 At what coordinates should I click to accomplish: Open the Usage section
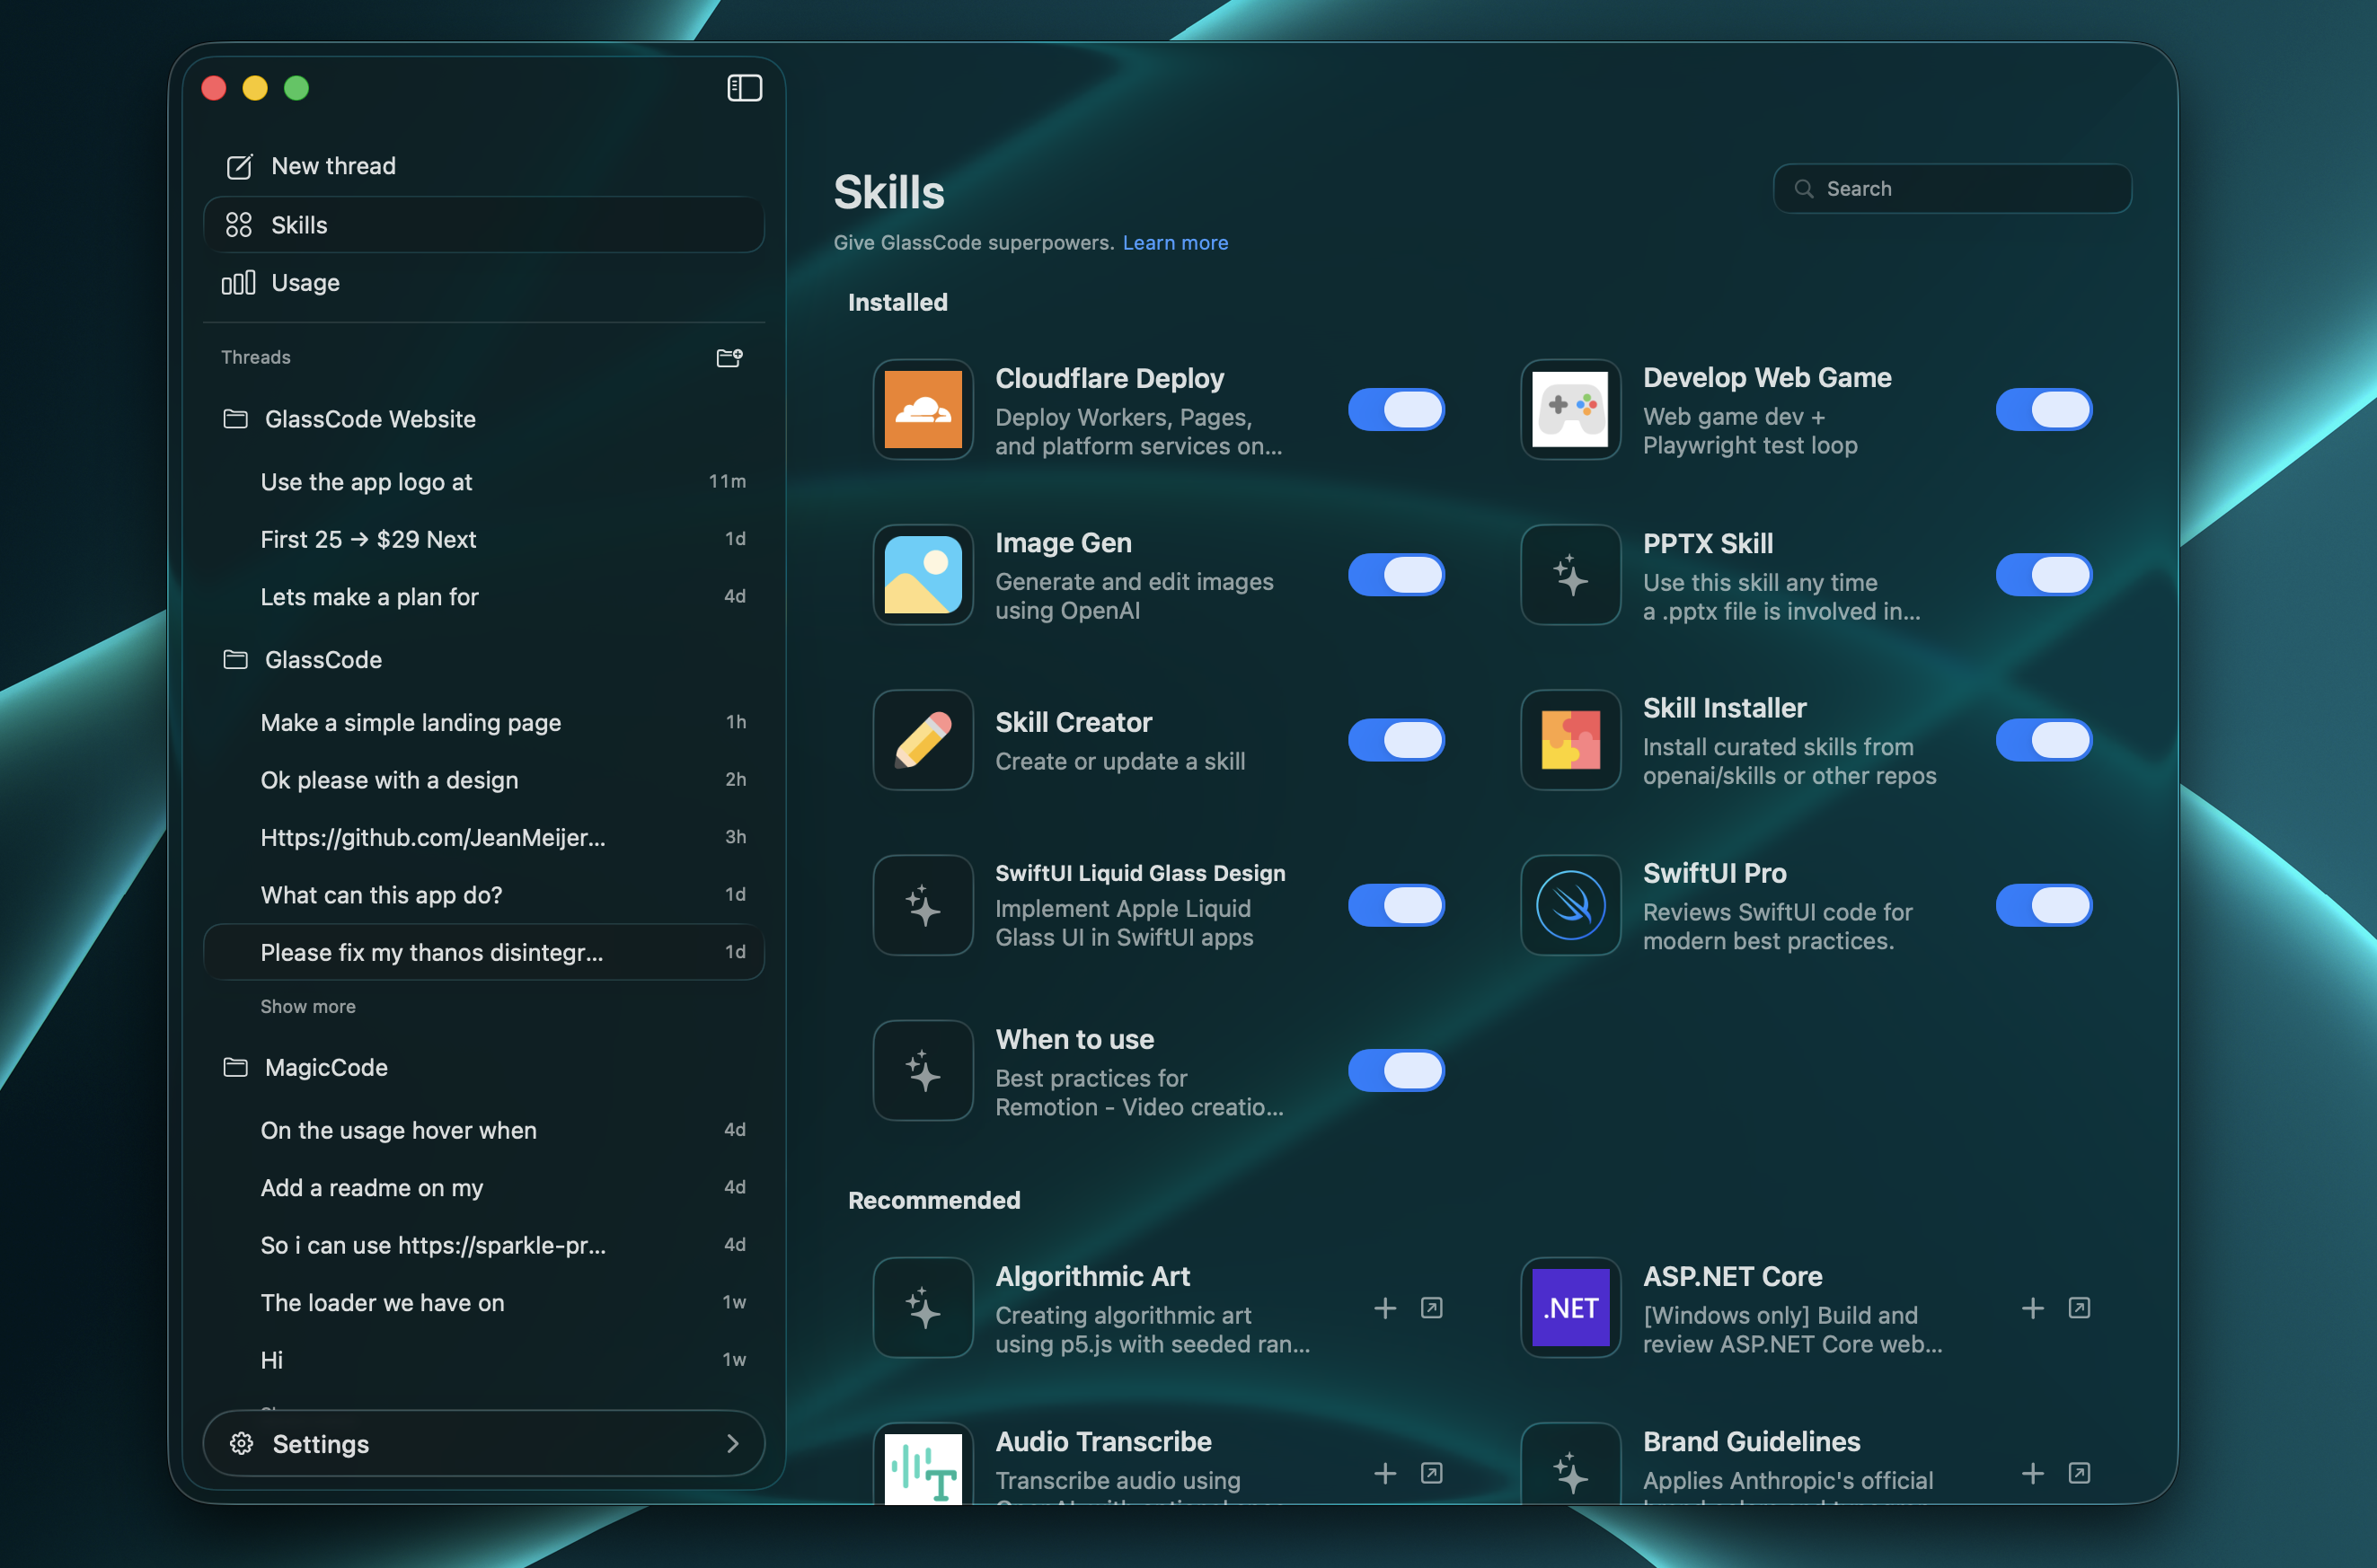coord(305,283)
